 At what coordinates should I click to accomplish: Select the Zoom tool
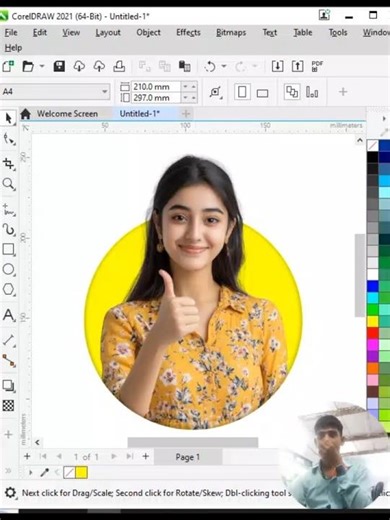point(8,184)
